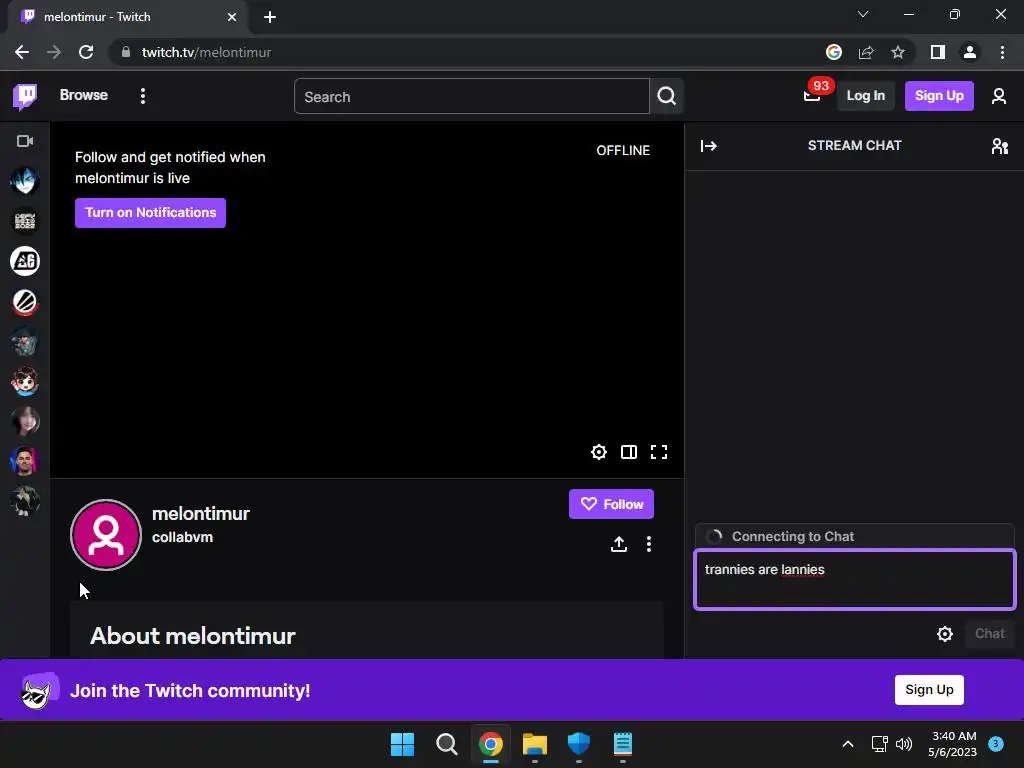This screenshot has width=1024, height=768.
Task: Open the volume control in the tray
Action: point(904,744)
